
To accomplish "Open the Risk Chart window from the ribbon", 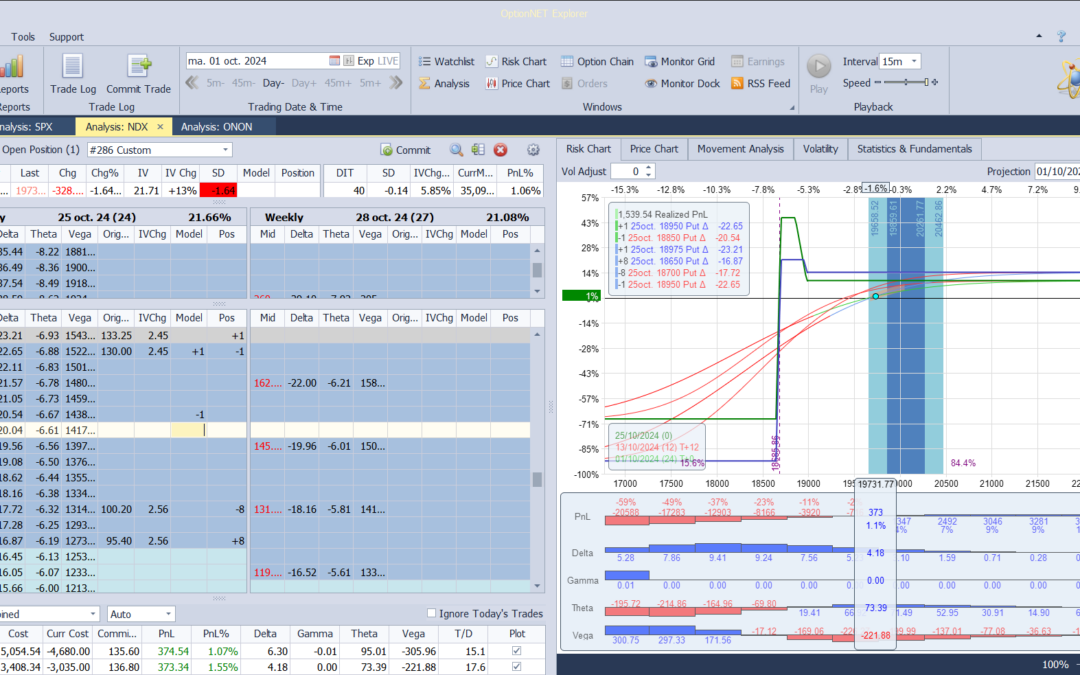I will [516, 61].
